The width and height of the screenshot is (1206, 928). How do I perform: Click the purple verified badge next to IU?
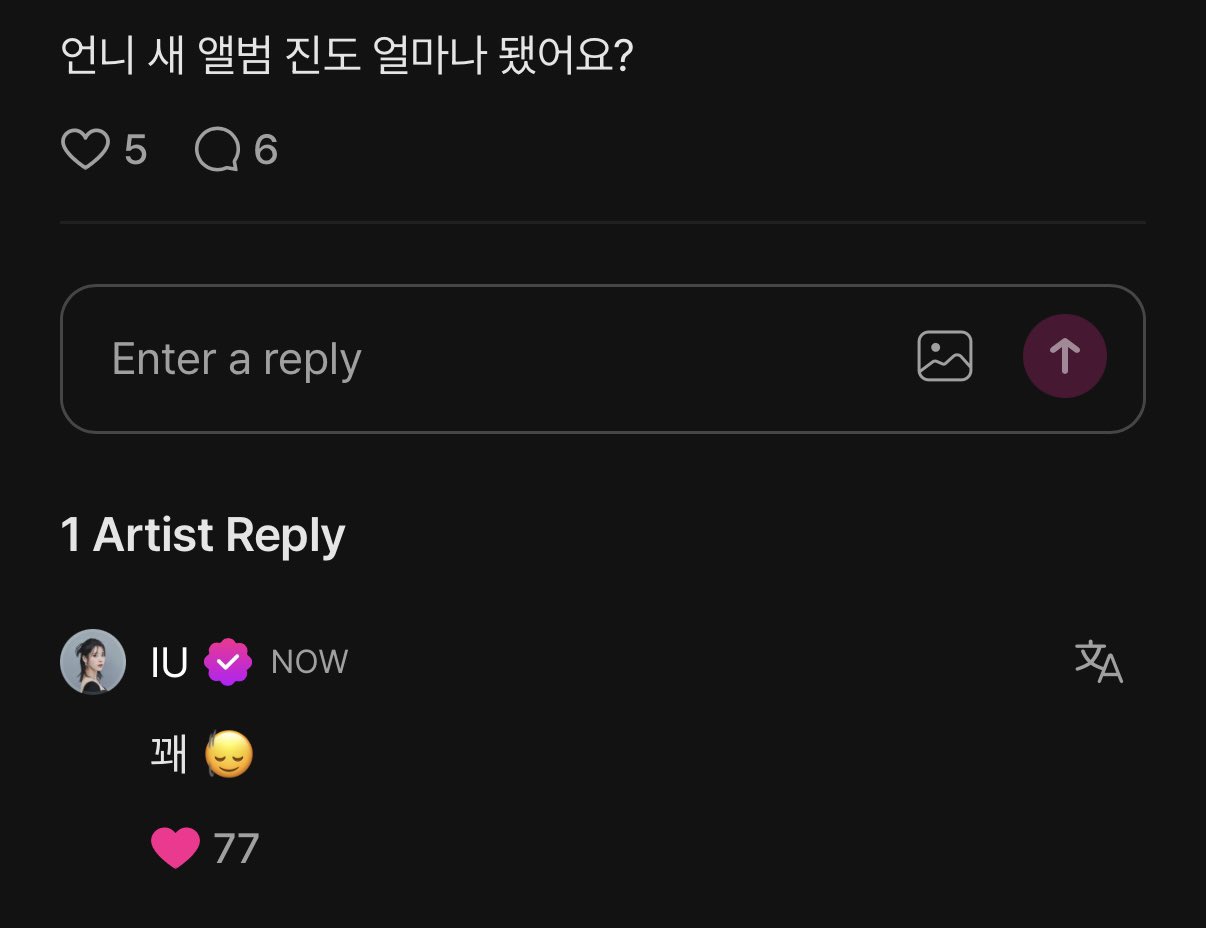[x=228, y=662]
